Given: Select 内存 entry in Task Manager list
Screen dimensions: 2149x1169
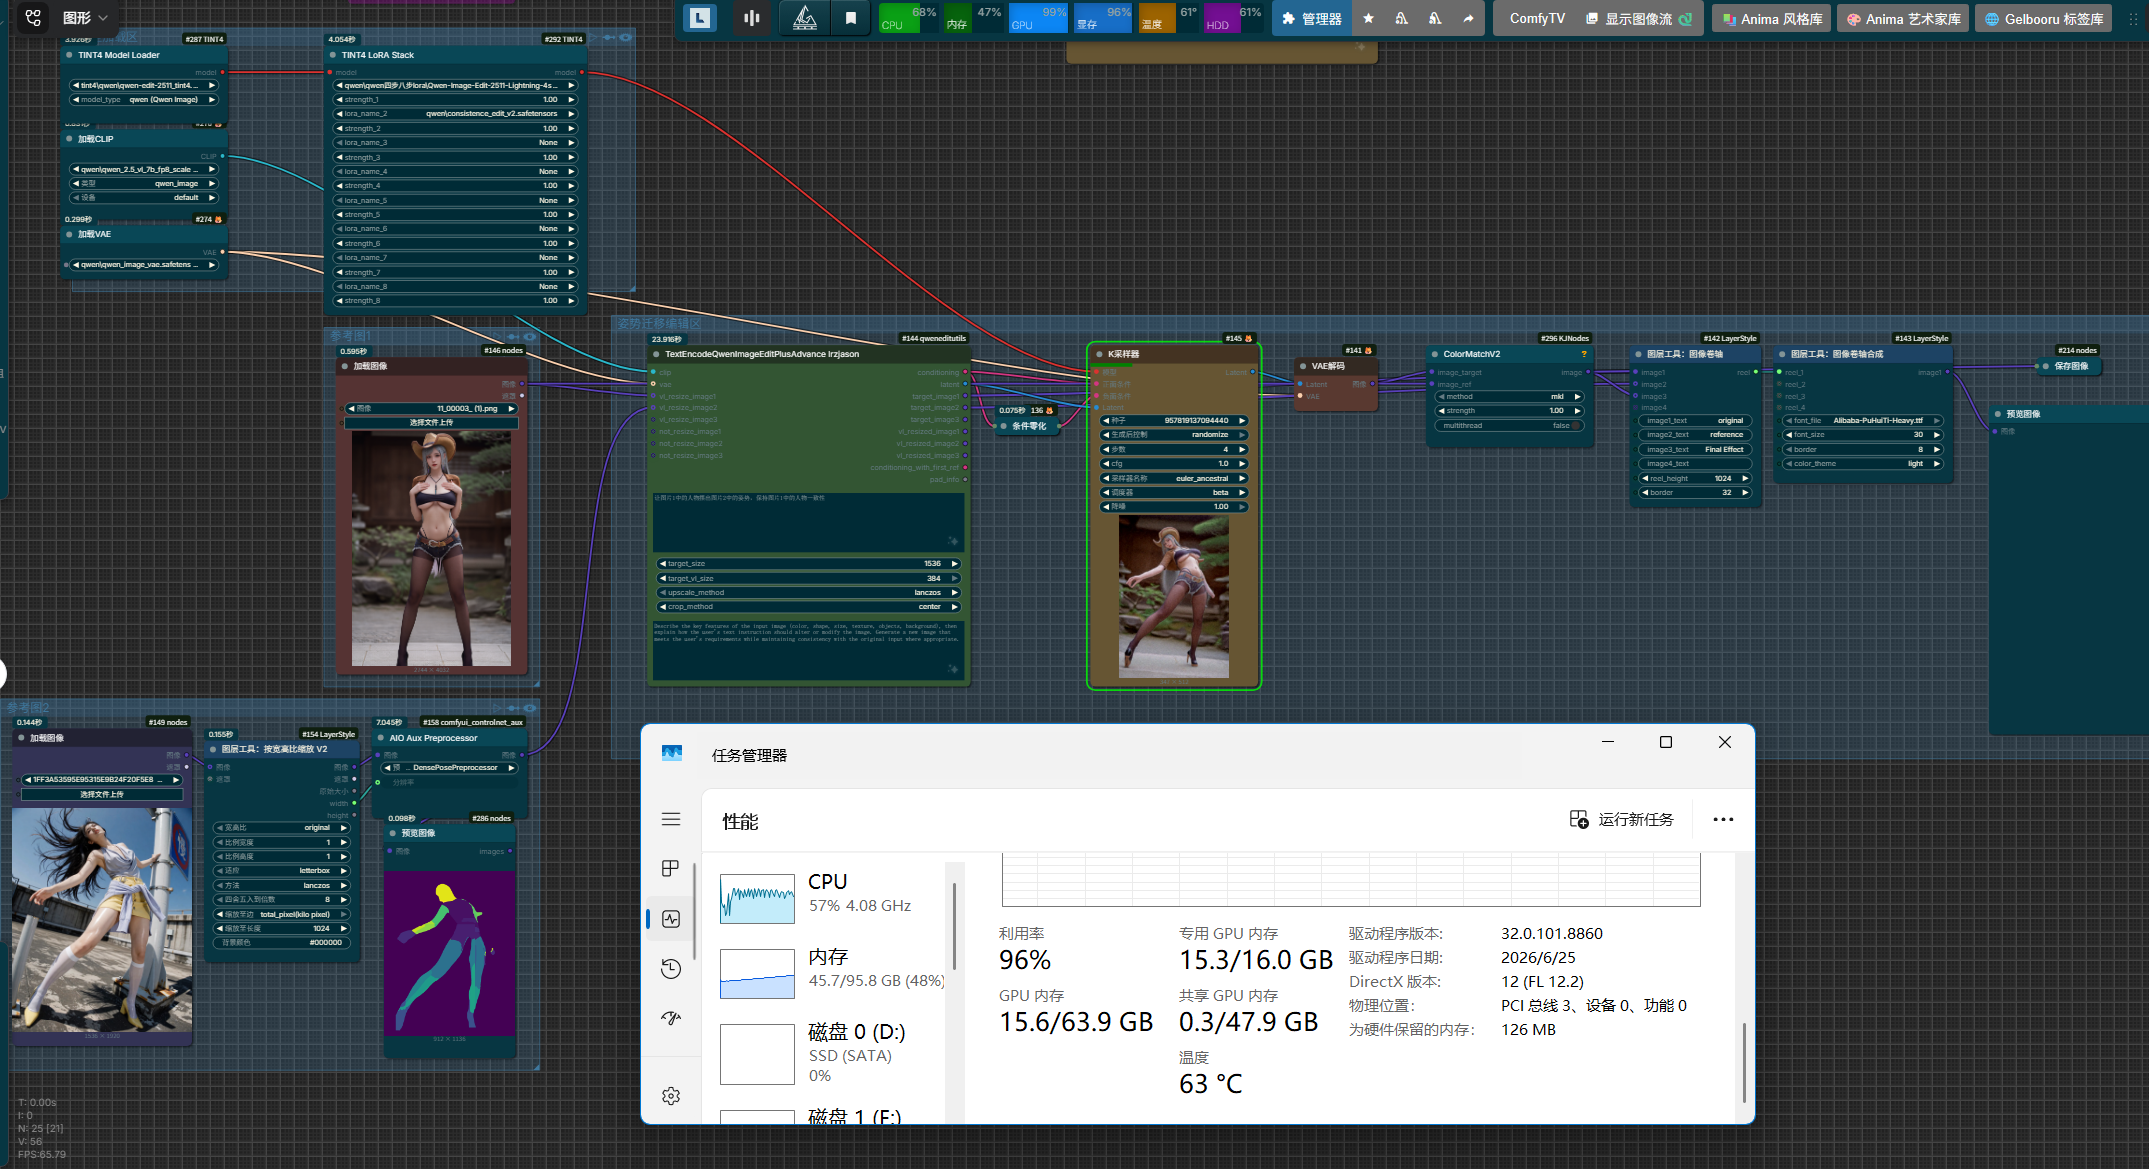Looking at the screenshot, I should point(830,971).
